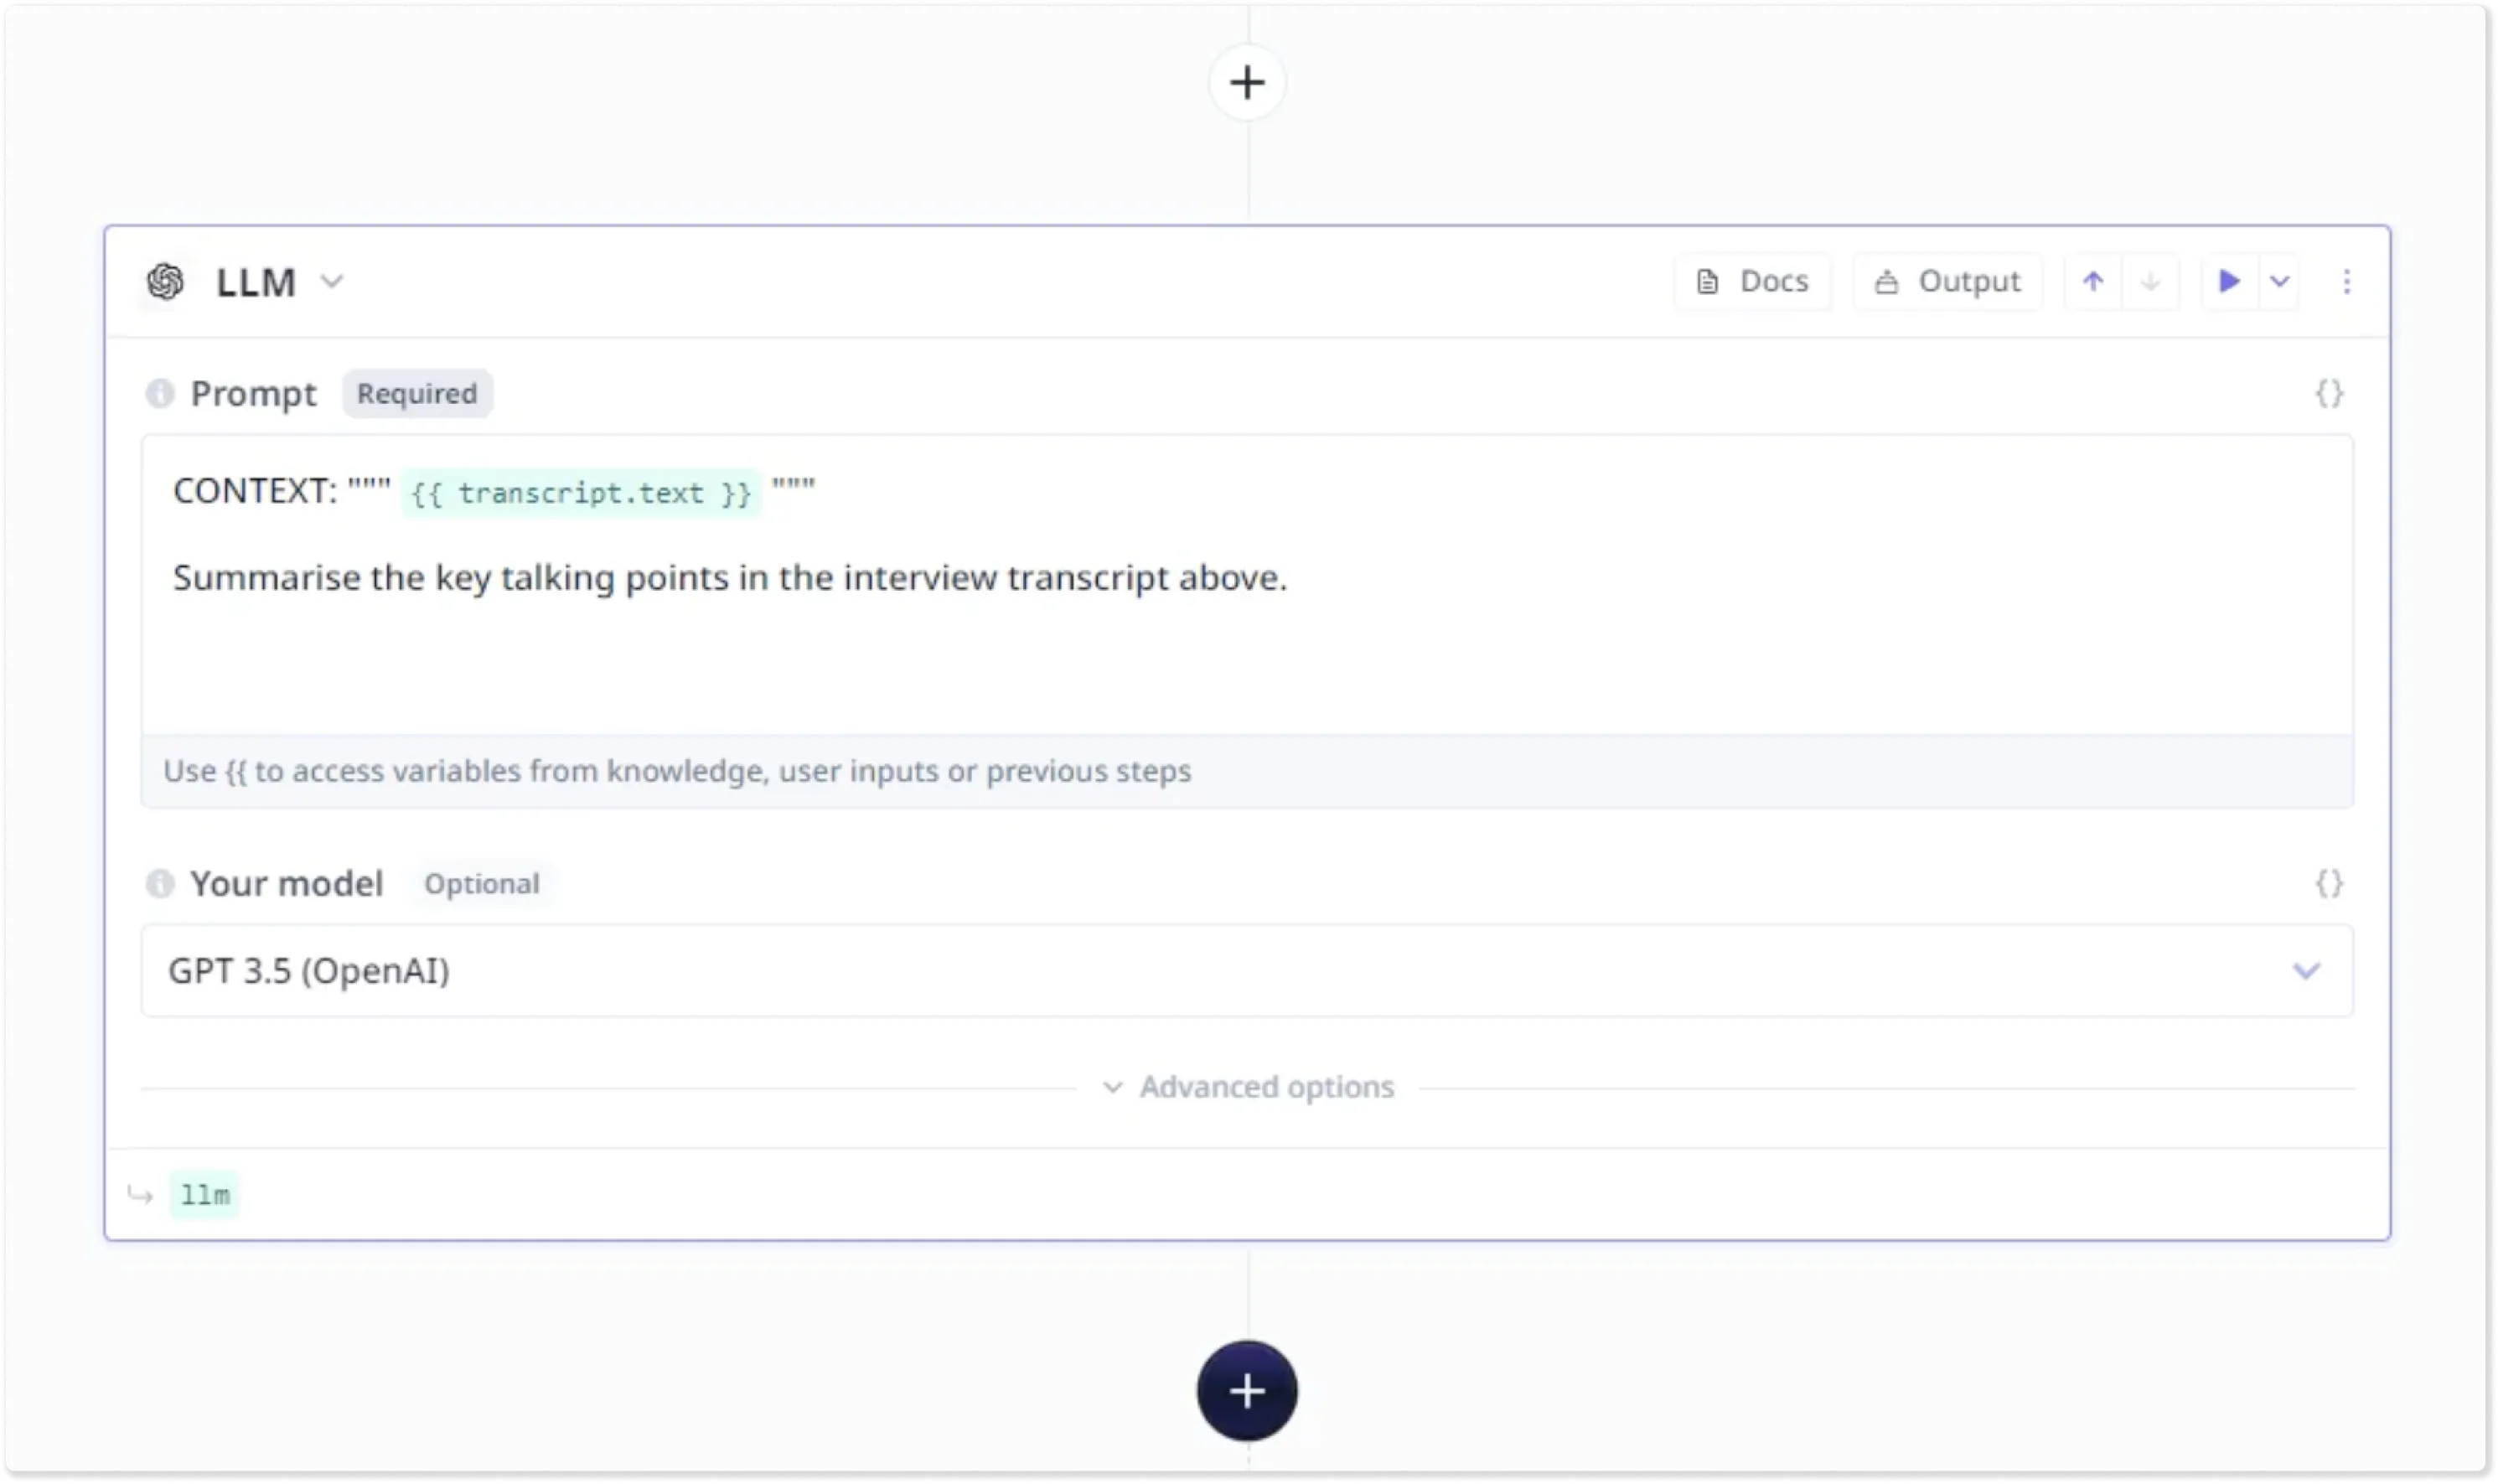This screenshot has width=2498, height=1484.
Task: Expand run options chevron next to play
Action: 2280,282
